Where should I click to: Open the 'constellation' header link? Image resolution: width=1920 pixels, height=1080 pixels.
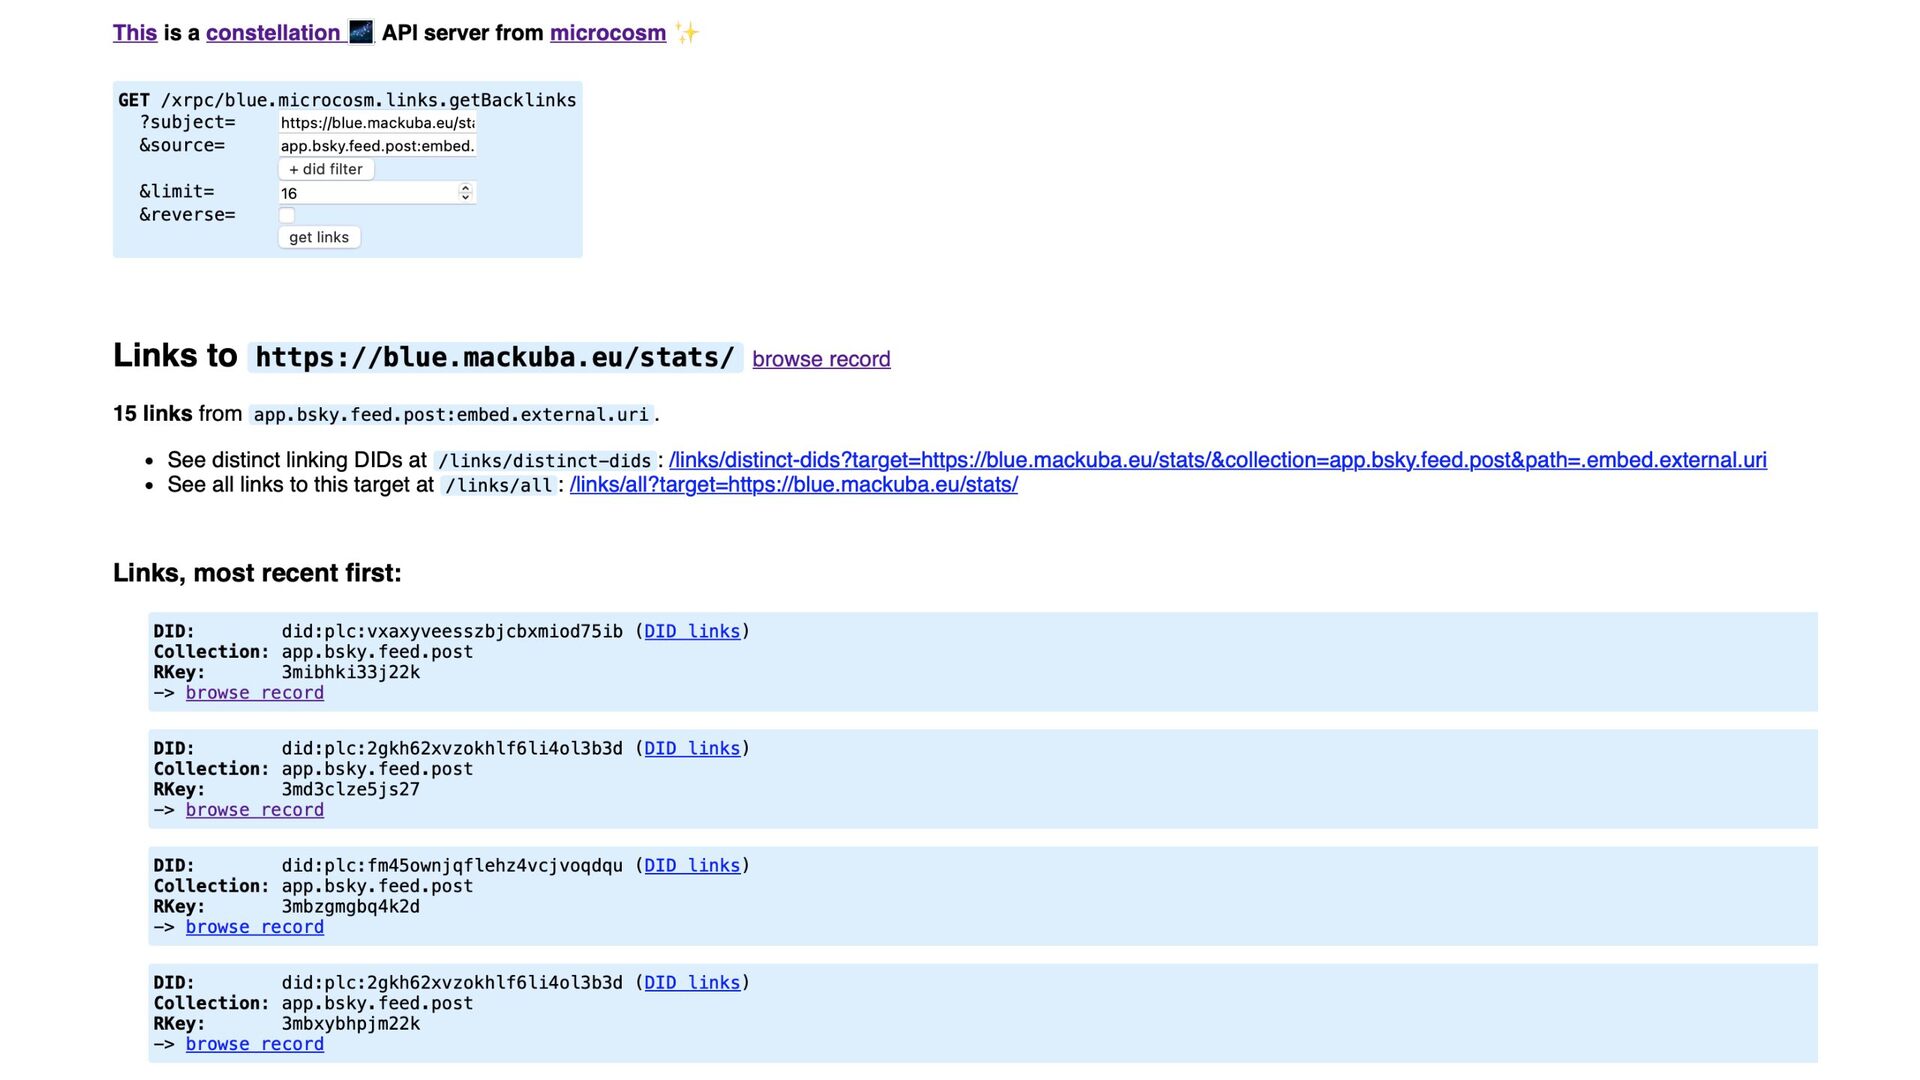point(272,33)
